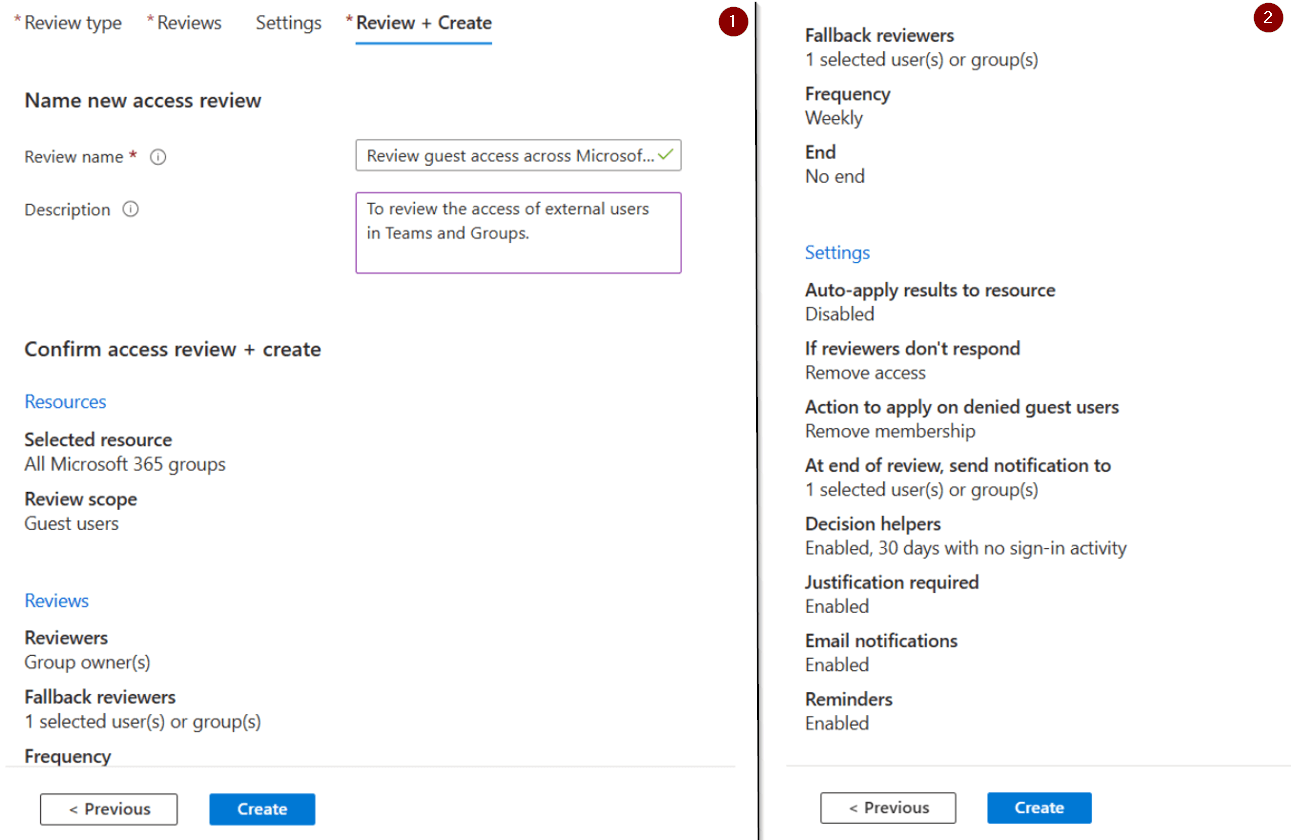Click into the Review name text field
The height and width of the screenshot is (840, 1291).
(508, 156)
